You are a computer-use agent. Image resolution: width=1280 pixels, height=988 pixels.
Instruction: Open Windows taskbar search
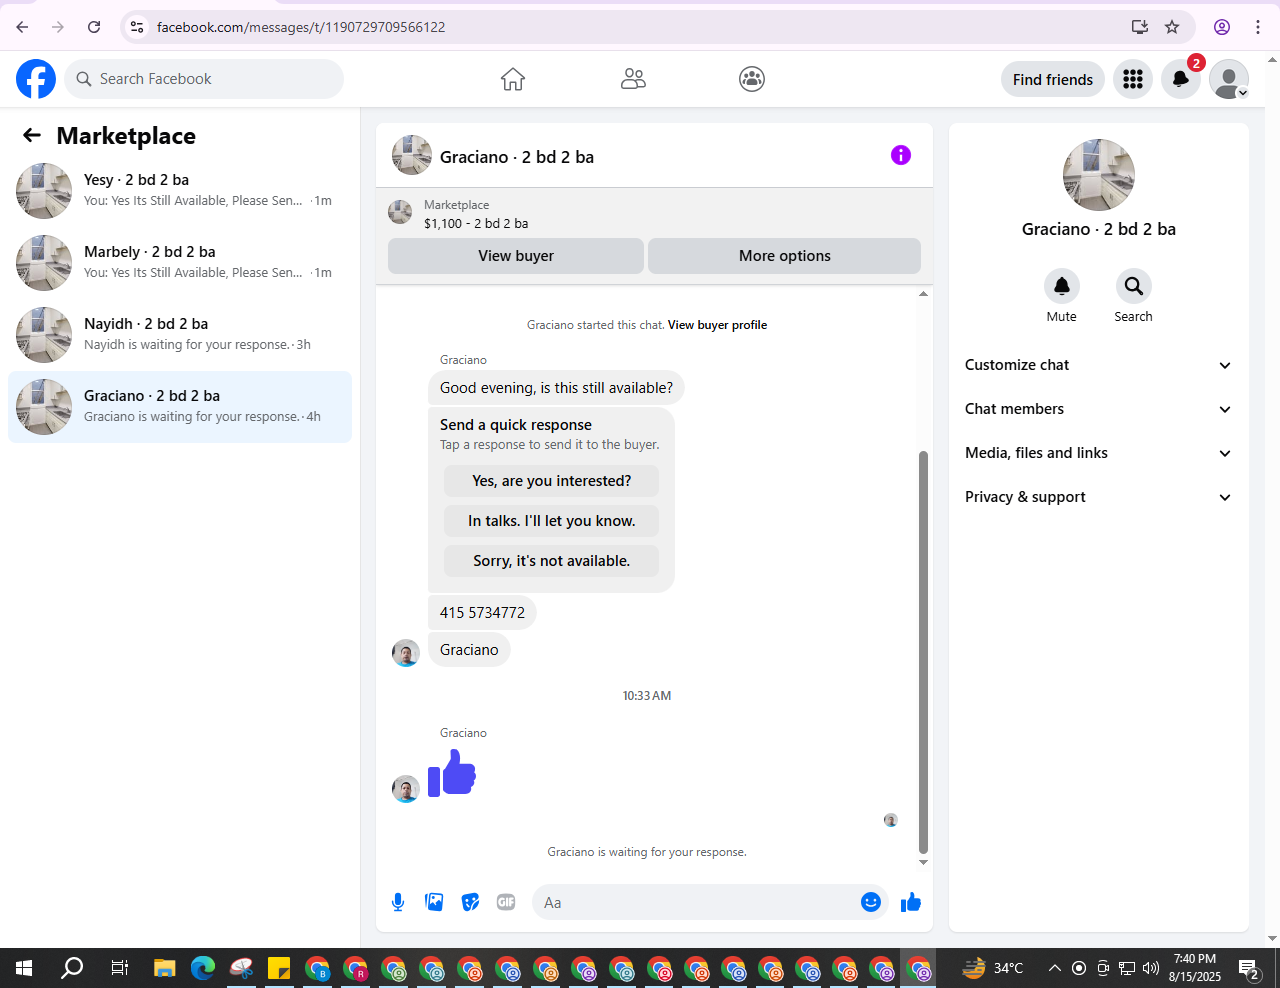[x=72, y=968]
